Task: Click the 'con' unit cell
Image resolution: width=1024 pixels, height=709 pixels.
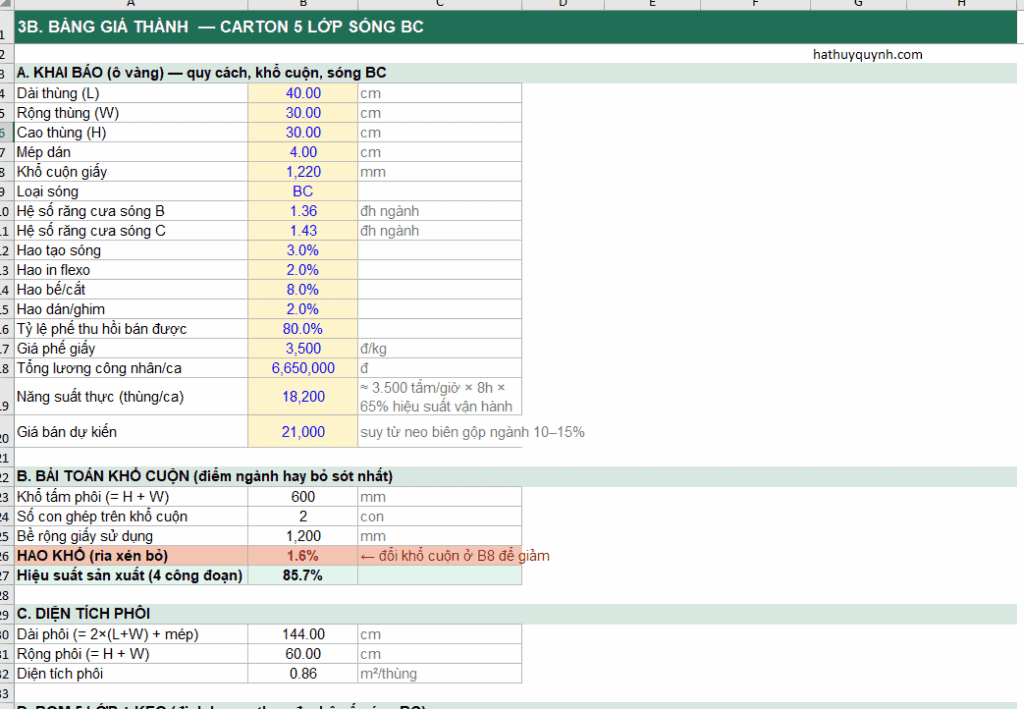Action: click(440, 516)
